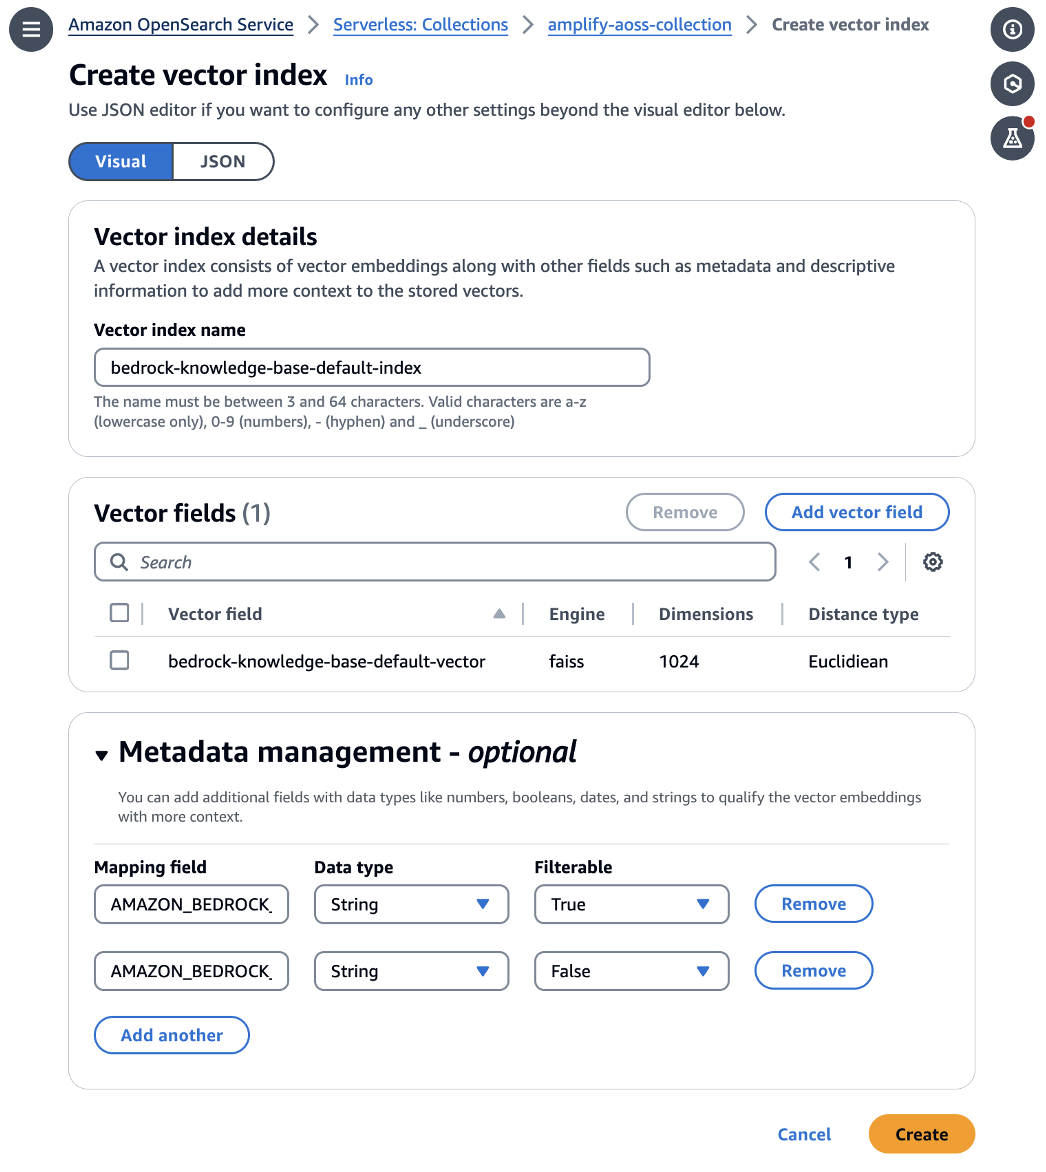Click the previous page arrow in Vector fields
Image resolution: width=1046 pixels, height=1172 pixels.
click(x=814, y=562)
